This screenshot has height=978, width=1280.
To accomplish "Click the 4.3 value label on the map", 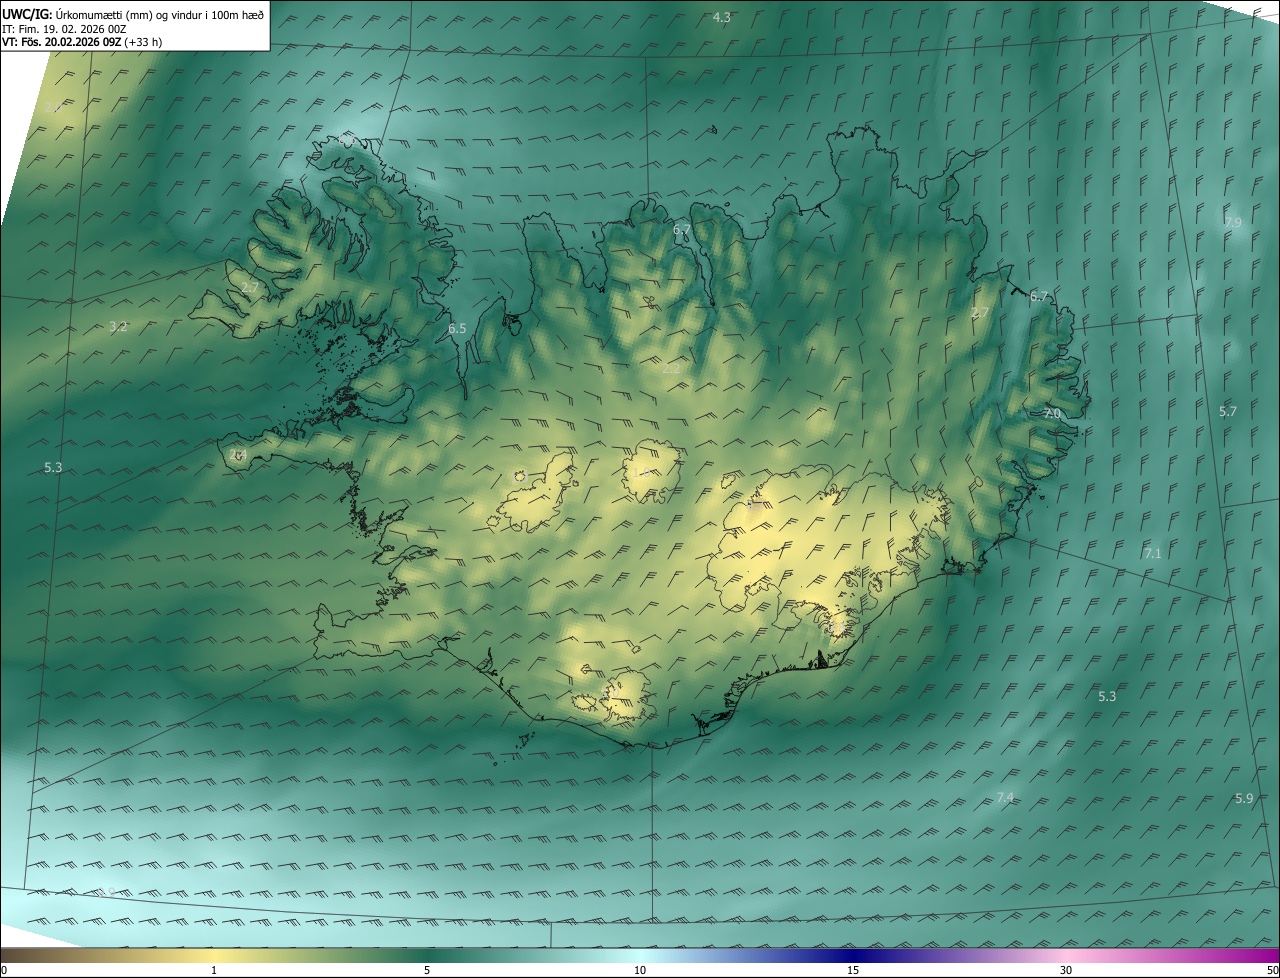I will point(721,17).
